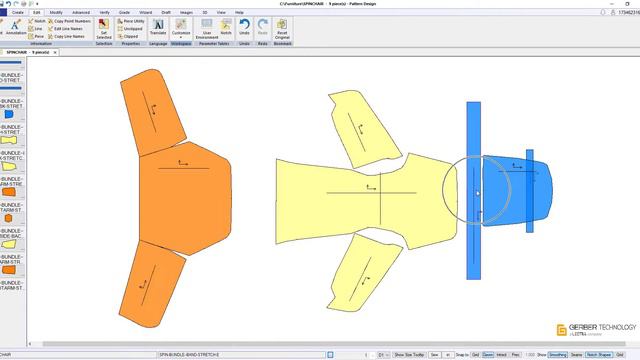The image size is (640, 360).
Task: Click the large orange center piece on canvas
Action: (x=185, y=199)
